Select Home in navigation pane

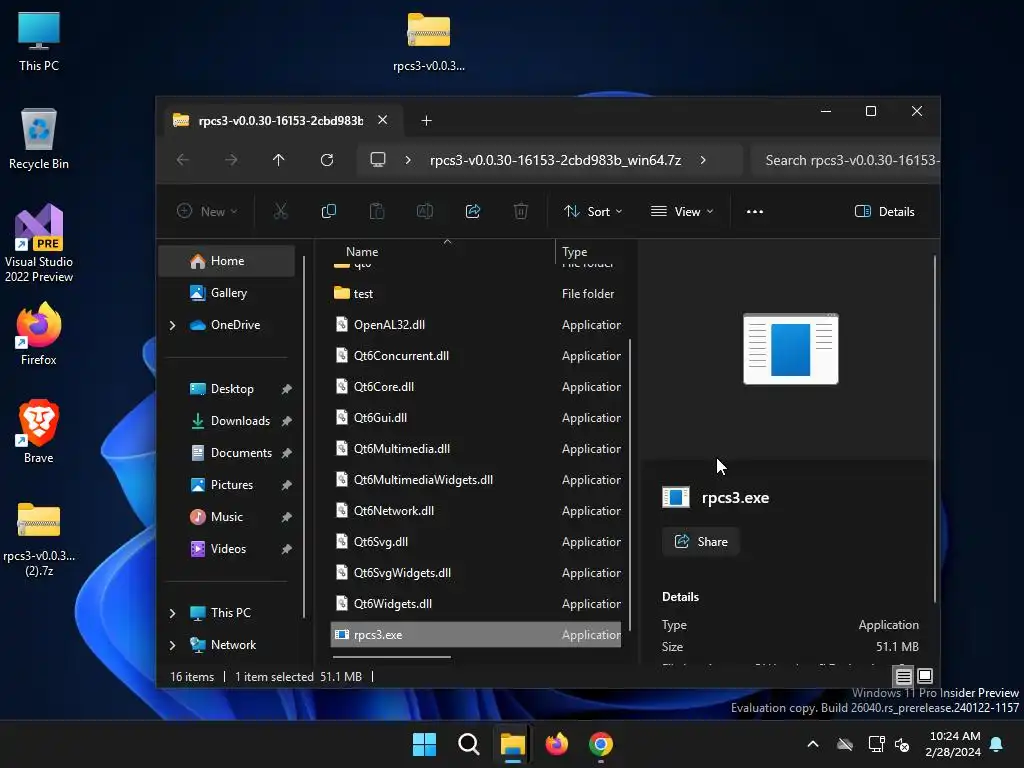(227, 261)
